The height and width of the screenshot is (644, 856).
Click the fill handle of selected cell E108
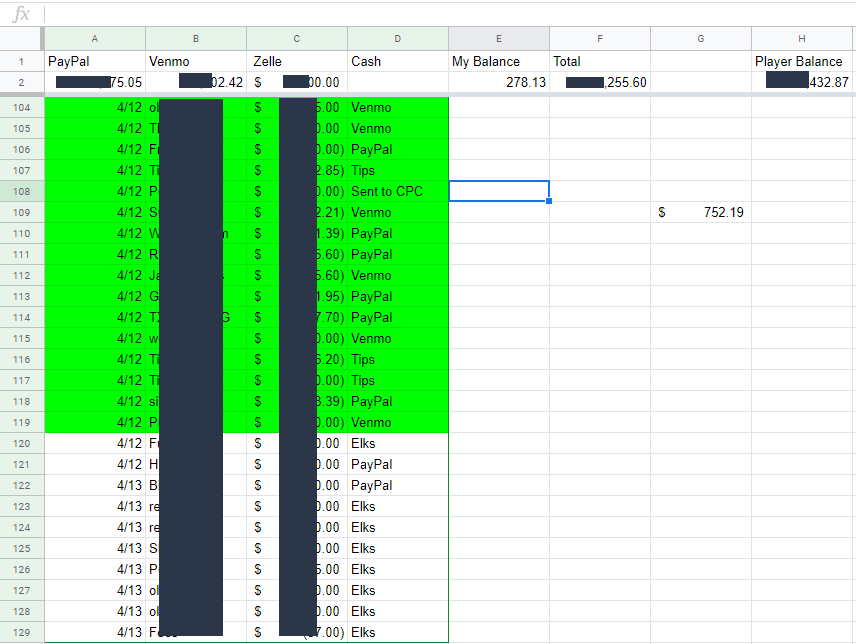click(549, 201)
